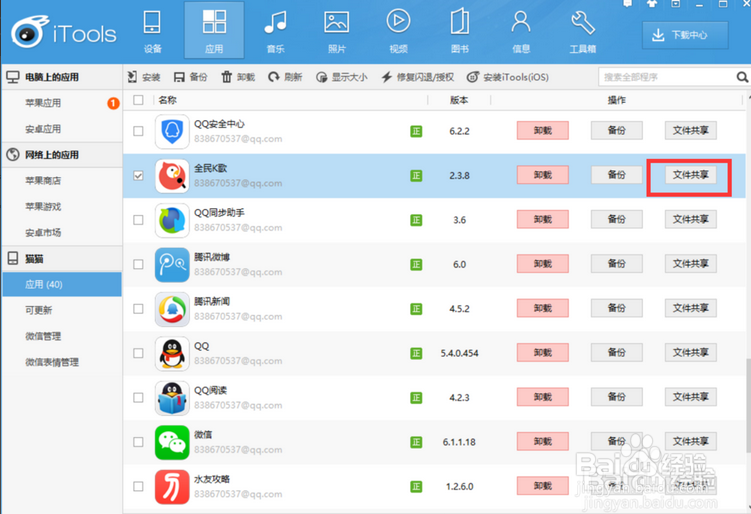Open the 工具箱 (Toolbox) section
The height and width of the screenshot is (514, 751).
[x=582, y=32]
